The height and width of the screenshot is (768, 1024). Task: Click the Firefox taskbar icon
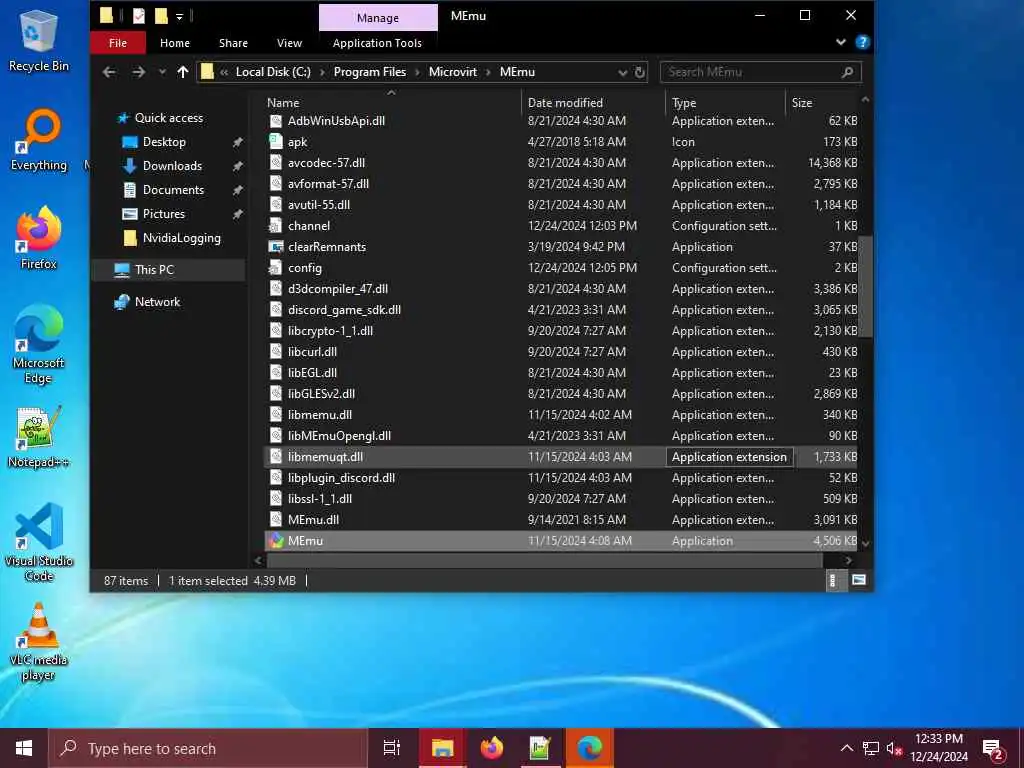[491, 748]
